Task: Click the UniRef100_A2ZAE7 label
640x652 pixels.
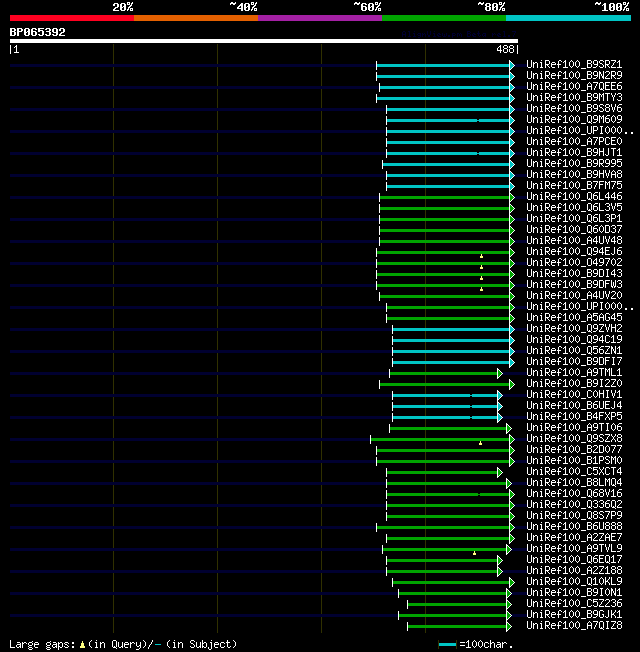Action: coord(574,537)
